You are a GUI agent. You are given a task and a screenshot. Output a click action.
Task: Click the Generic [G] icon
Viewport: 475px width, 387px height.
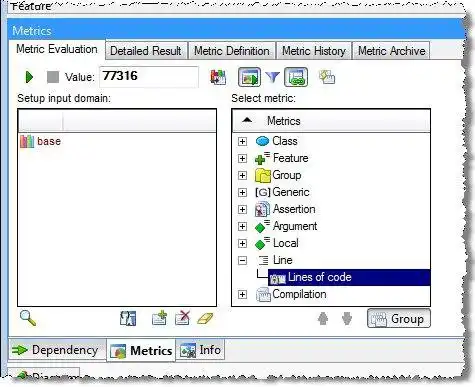(x=263, y=192)
